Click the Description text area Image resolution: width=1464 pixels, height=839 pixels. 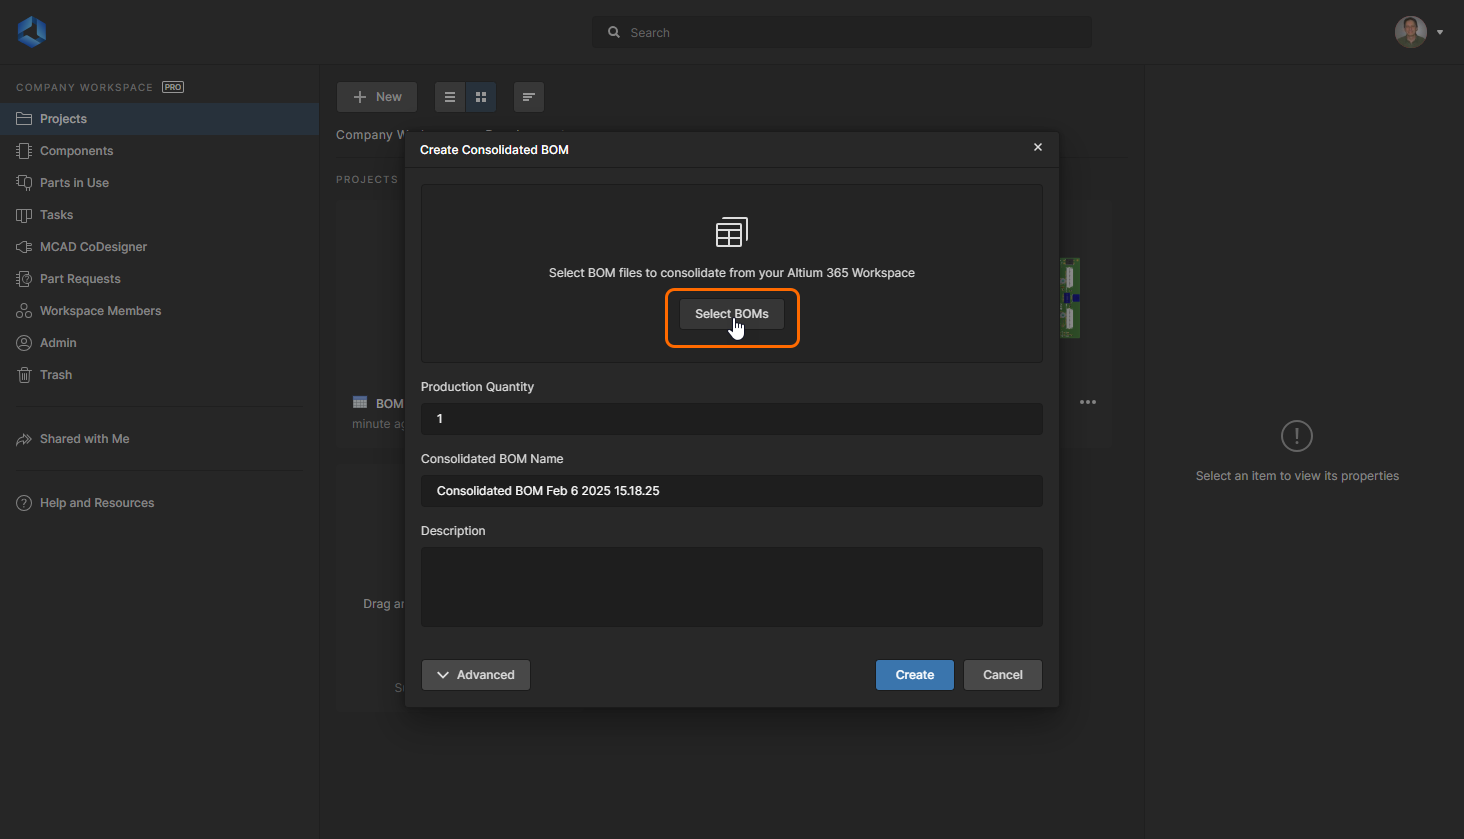(732, 587)
